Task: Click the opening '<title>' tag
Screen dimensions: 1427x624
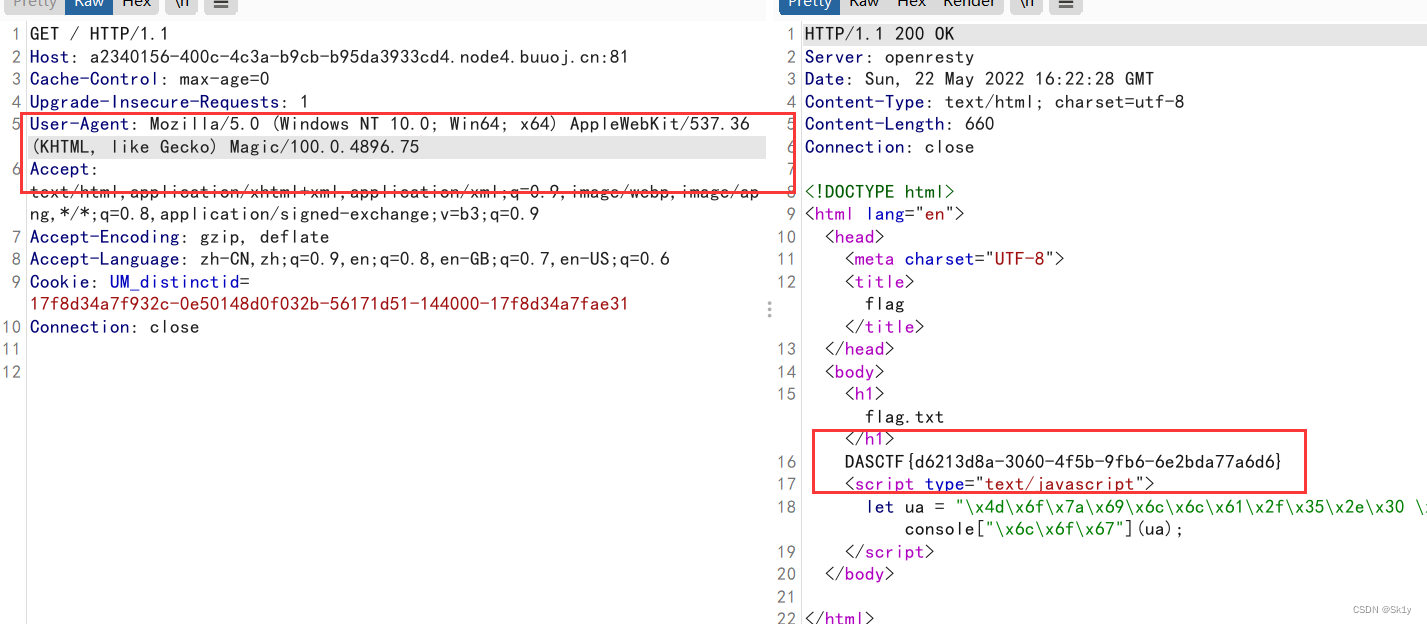Action: 879,282
